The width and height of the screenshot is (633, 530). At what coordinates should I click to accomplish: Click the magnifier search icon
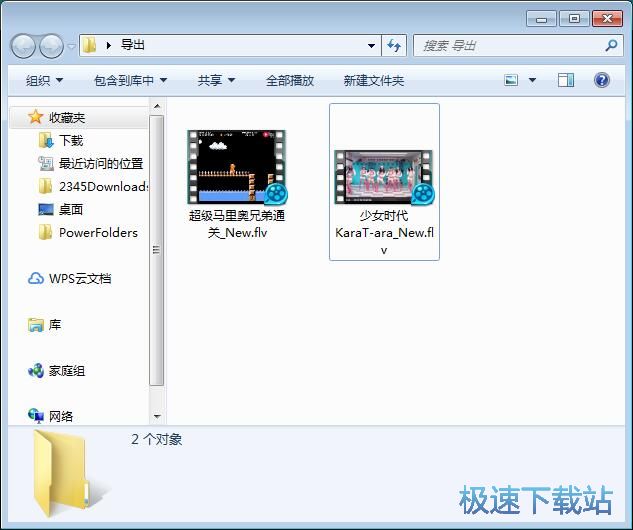(x=612, y=45)
